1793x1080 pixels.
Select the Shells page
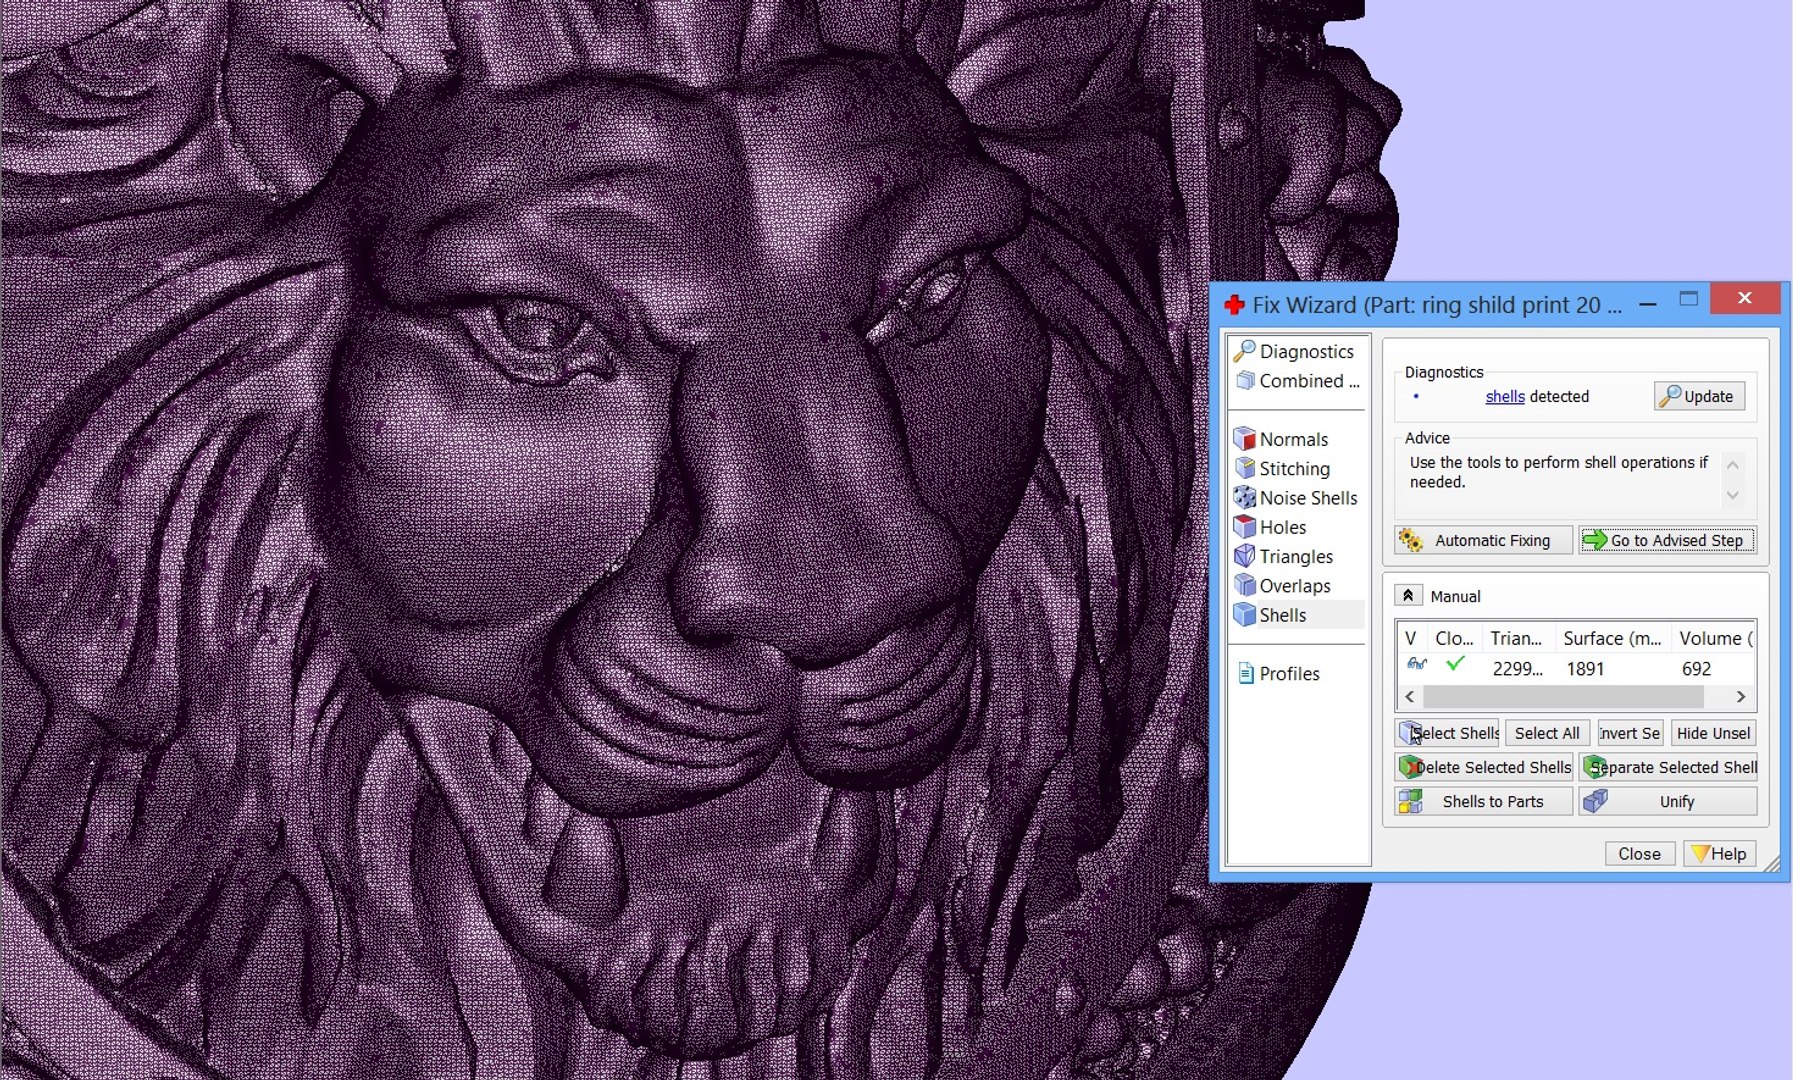[1297, 615]
